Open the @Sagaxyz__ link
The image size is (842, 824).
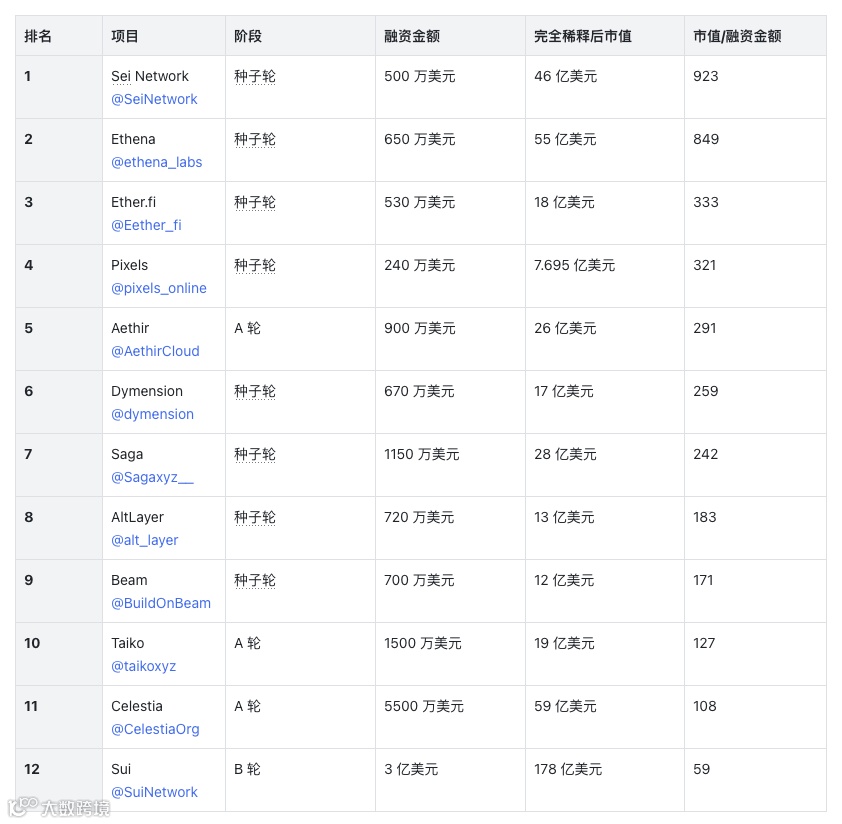(x=152, y=477)
